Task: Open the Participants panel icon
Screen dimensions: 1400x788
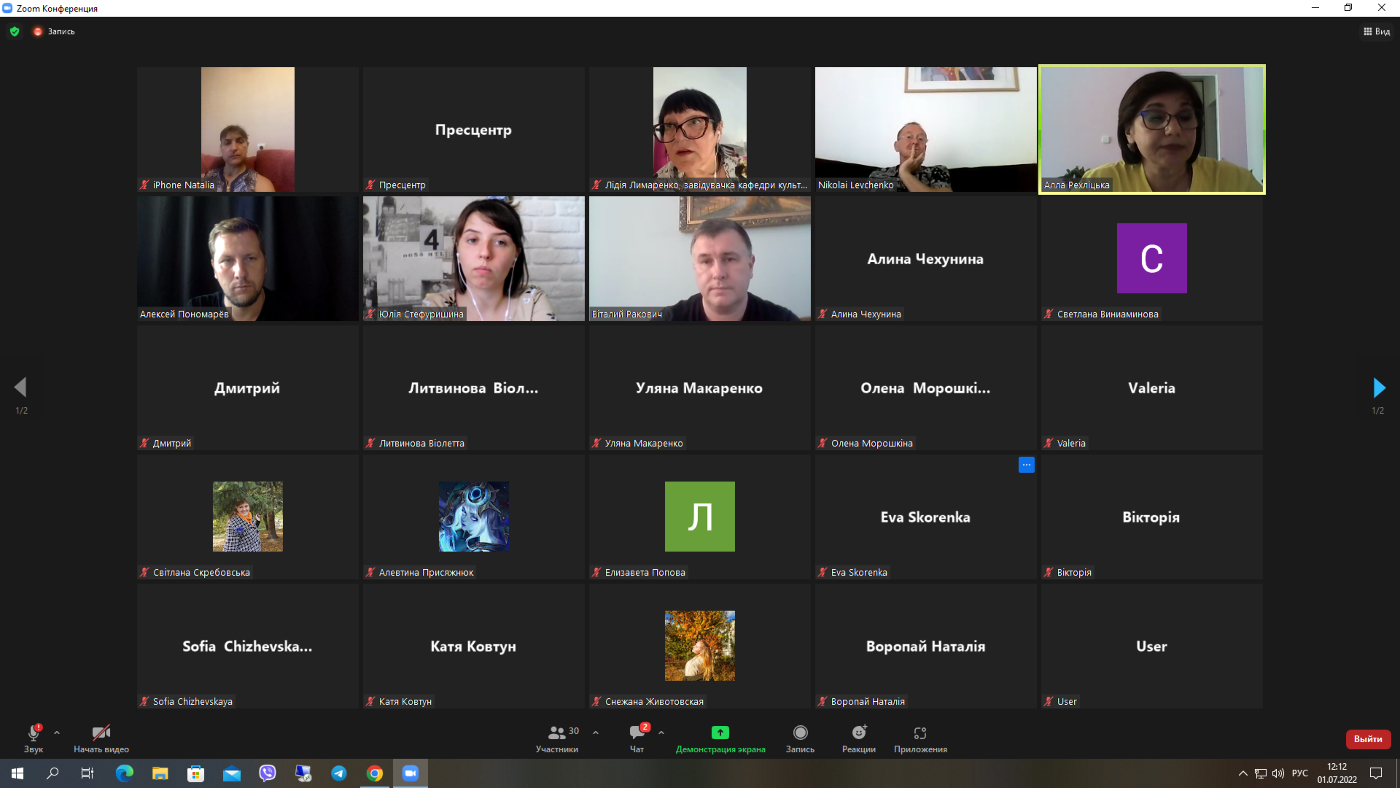Action: (557, 733)
